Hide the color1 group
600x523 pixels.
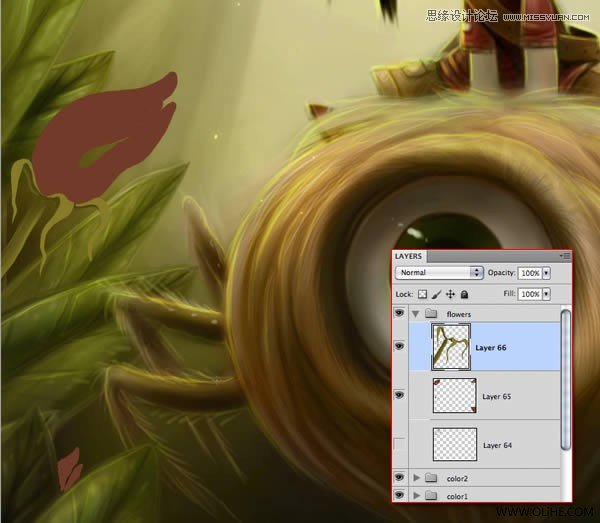[x=399, y=495]
